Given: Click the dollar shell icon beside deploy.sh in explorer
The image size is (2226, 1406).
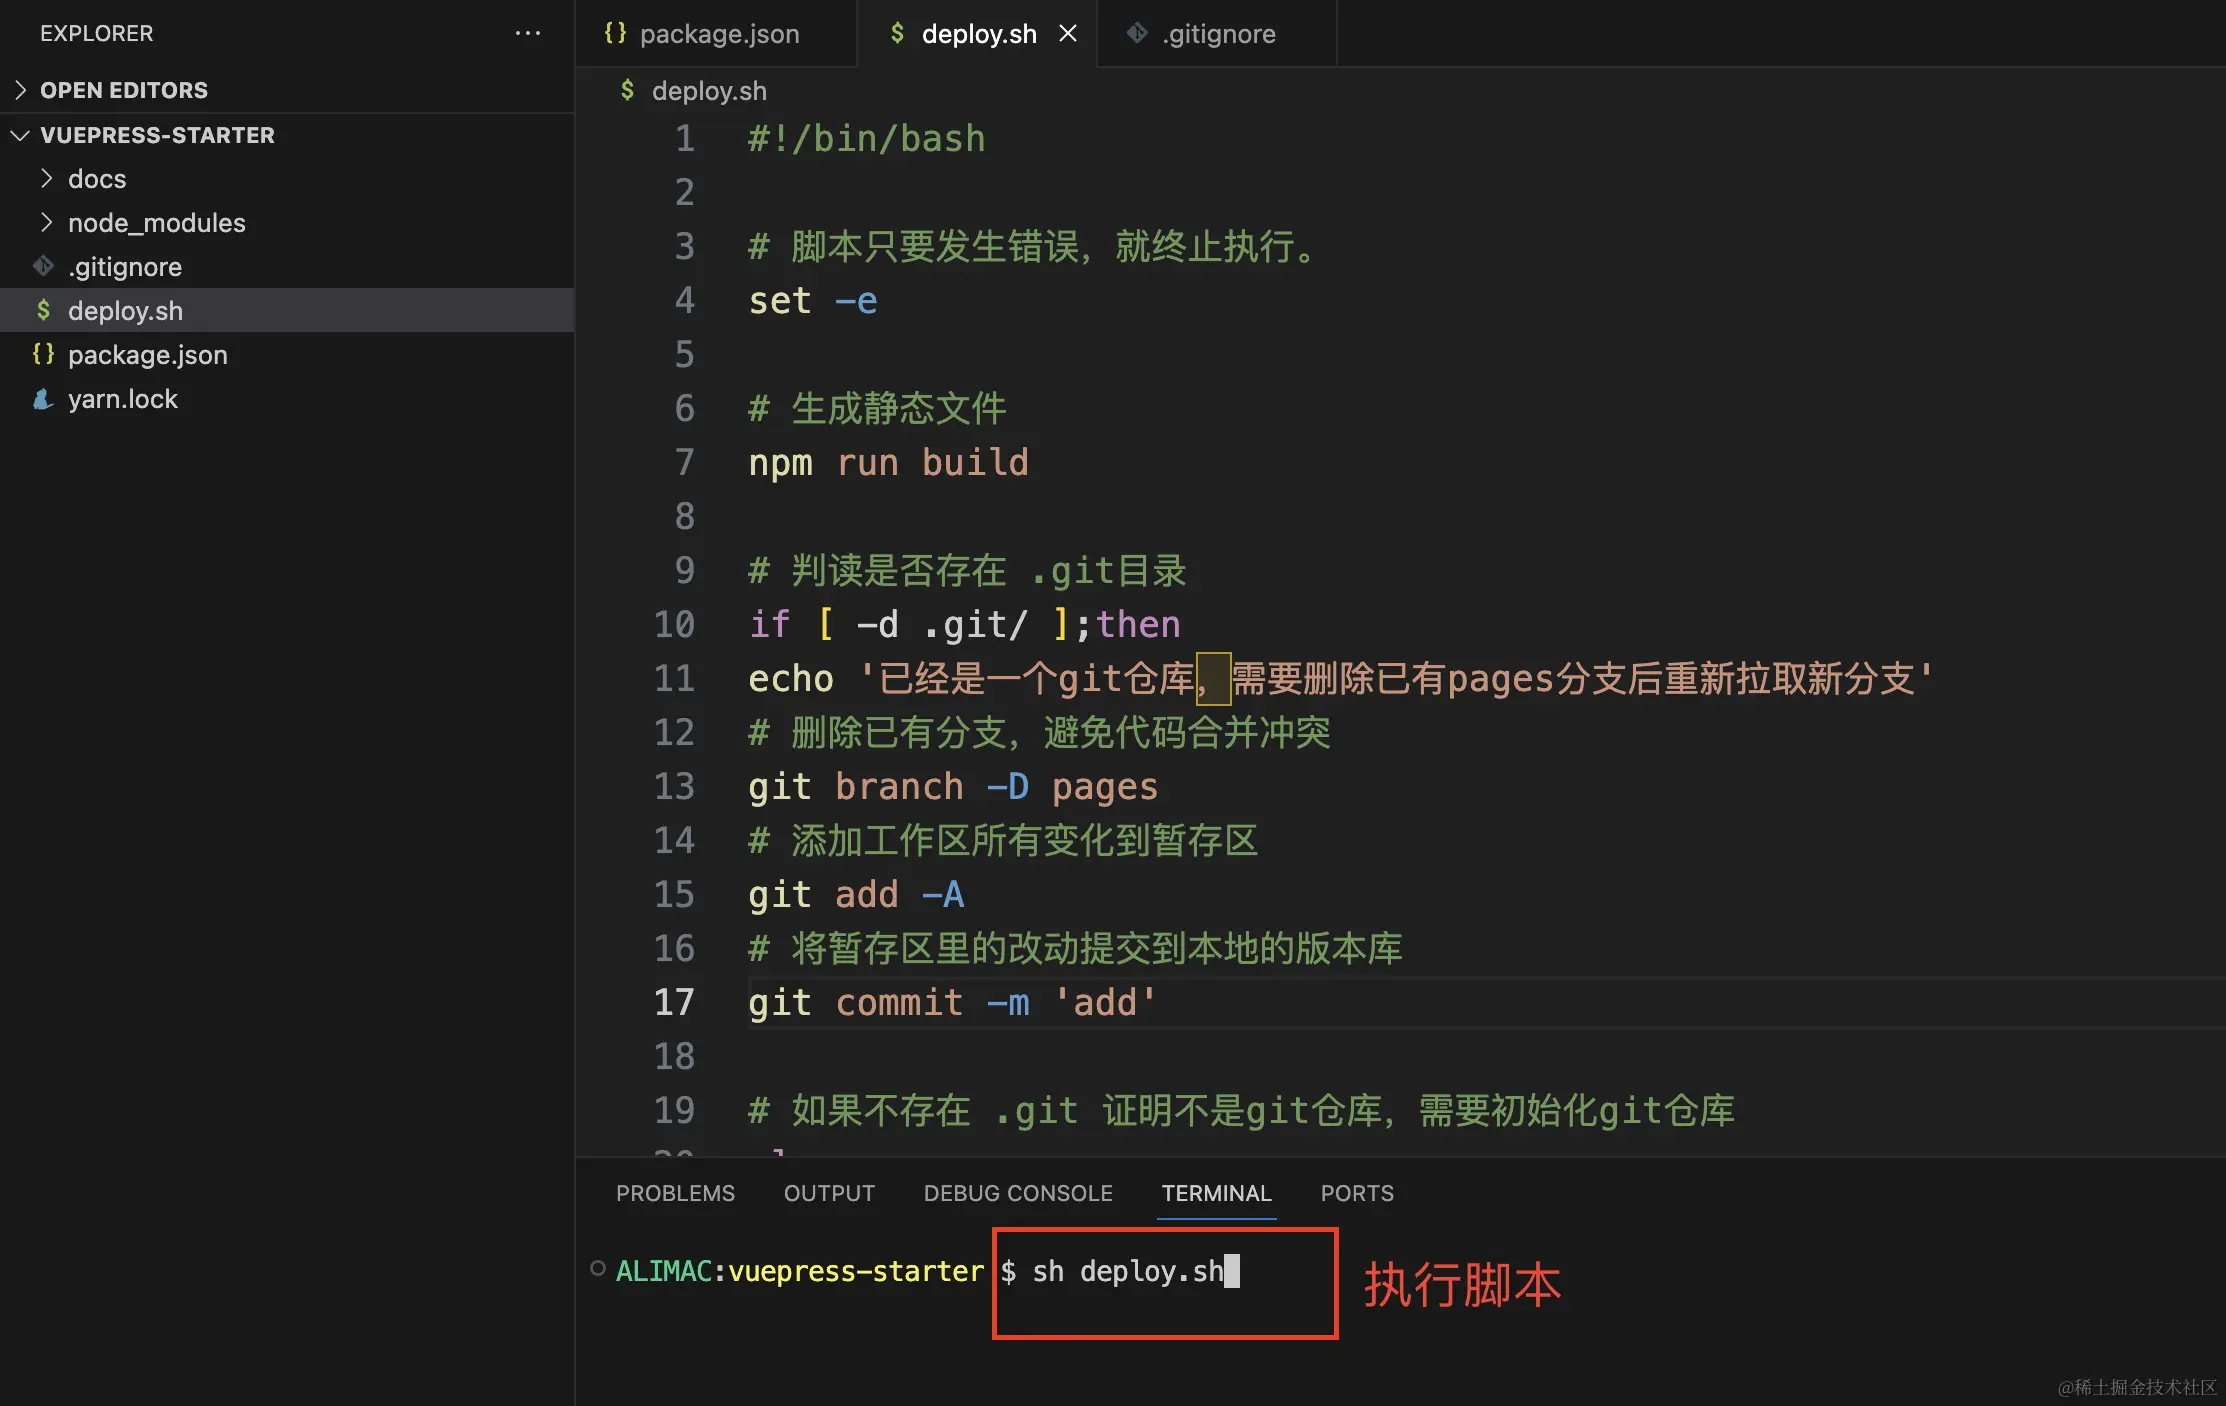Looking at the screenshot, I should (43, 310).
